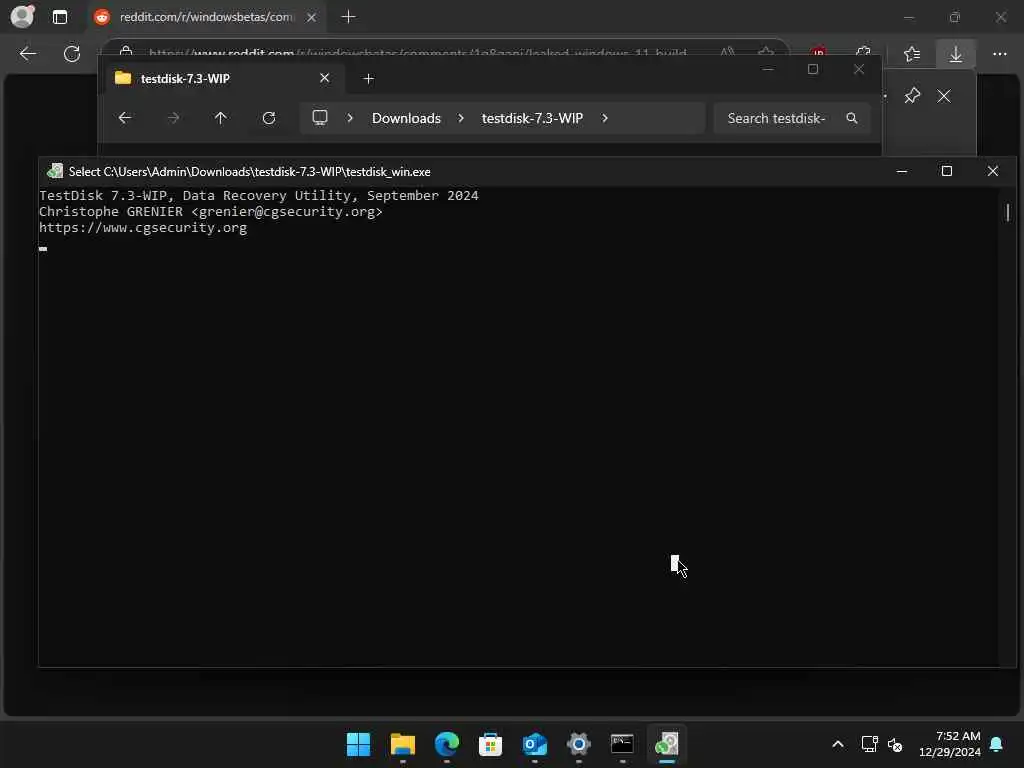The height and width of the screenshot is (768, 1024).
Task: Open Microsoft Store from the taskbar
Action: tap(490, 744)
